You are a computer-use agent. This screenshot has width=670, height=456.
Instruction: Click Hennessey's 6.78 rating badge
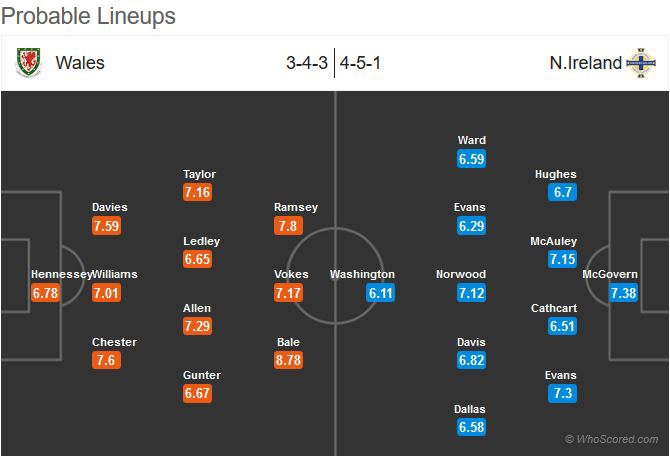click(46, 293)
